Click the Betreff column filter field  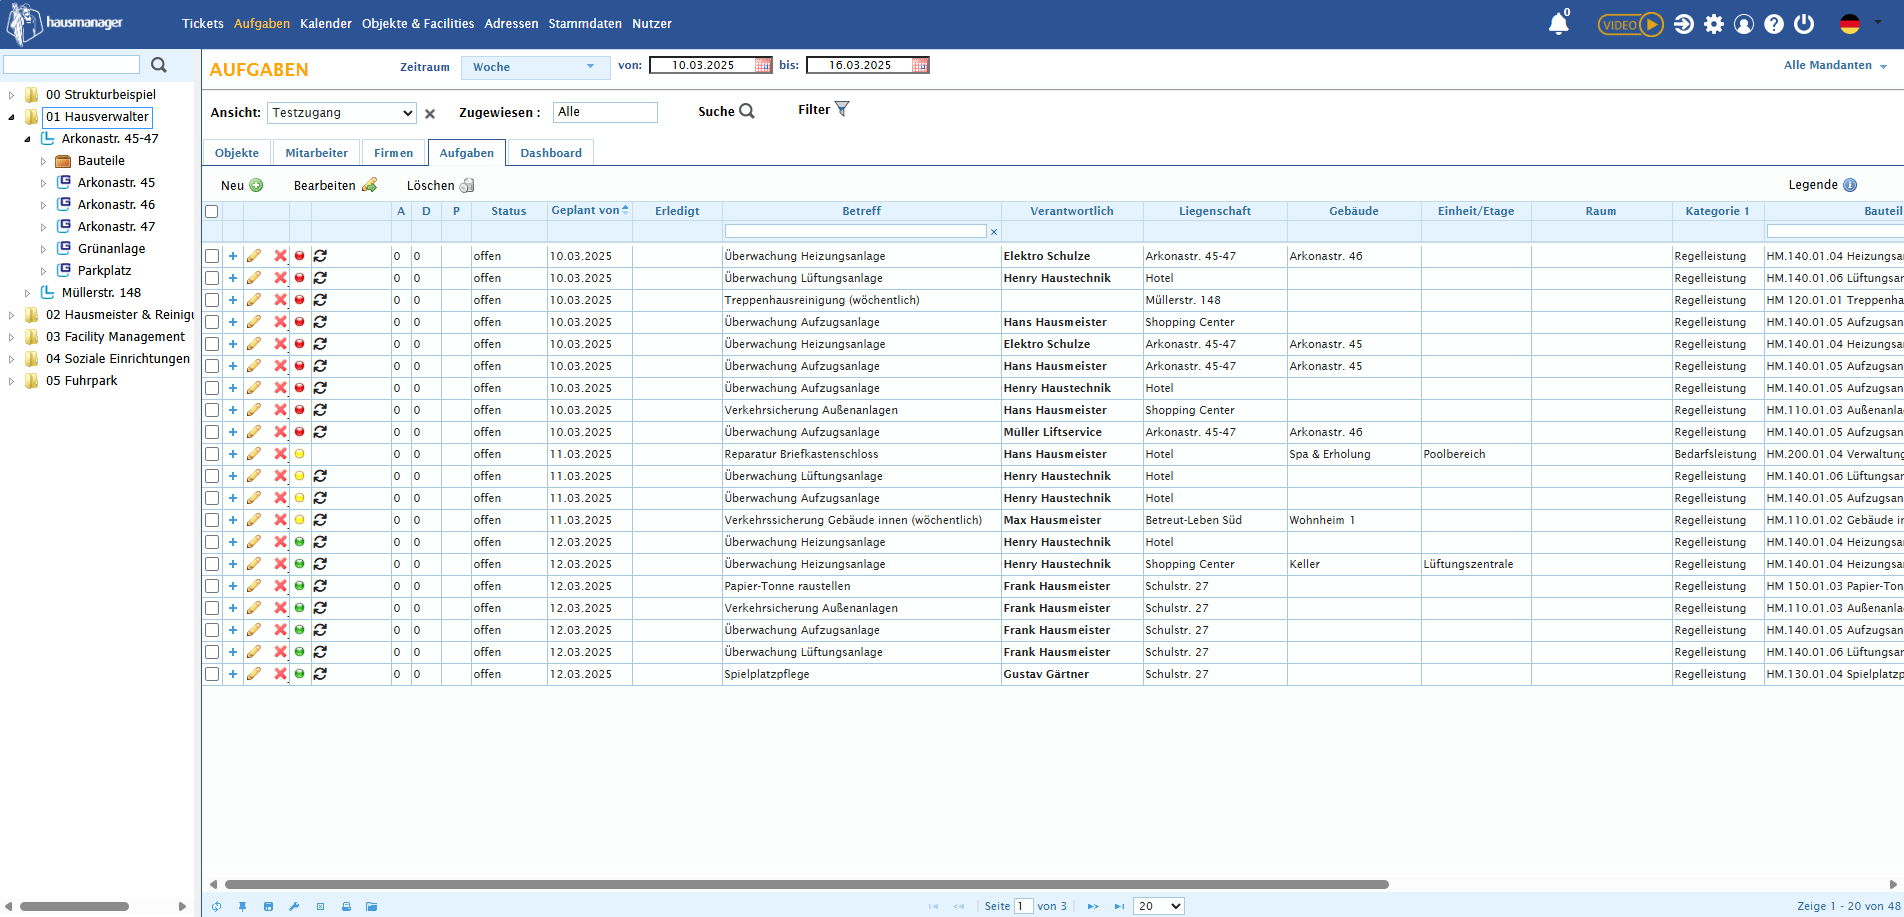coord(855,231)
